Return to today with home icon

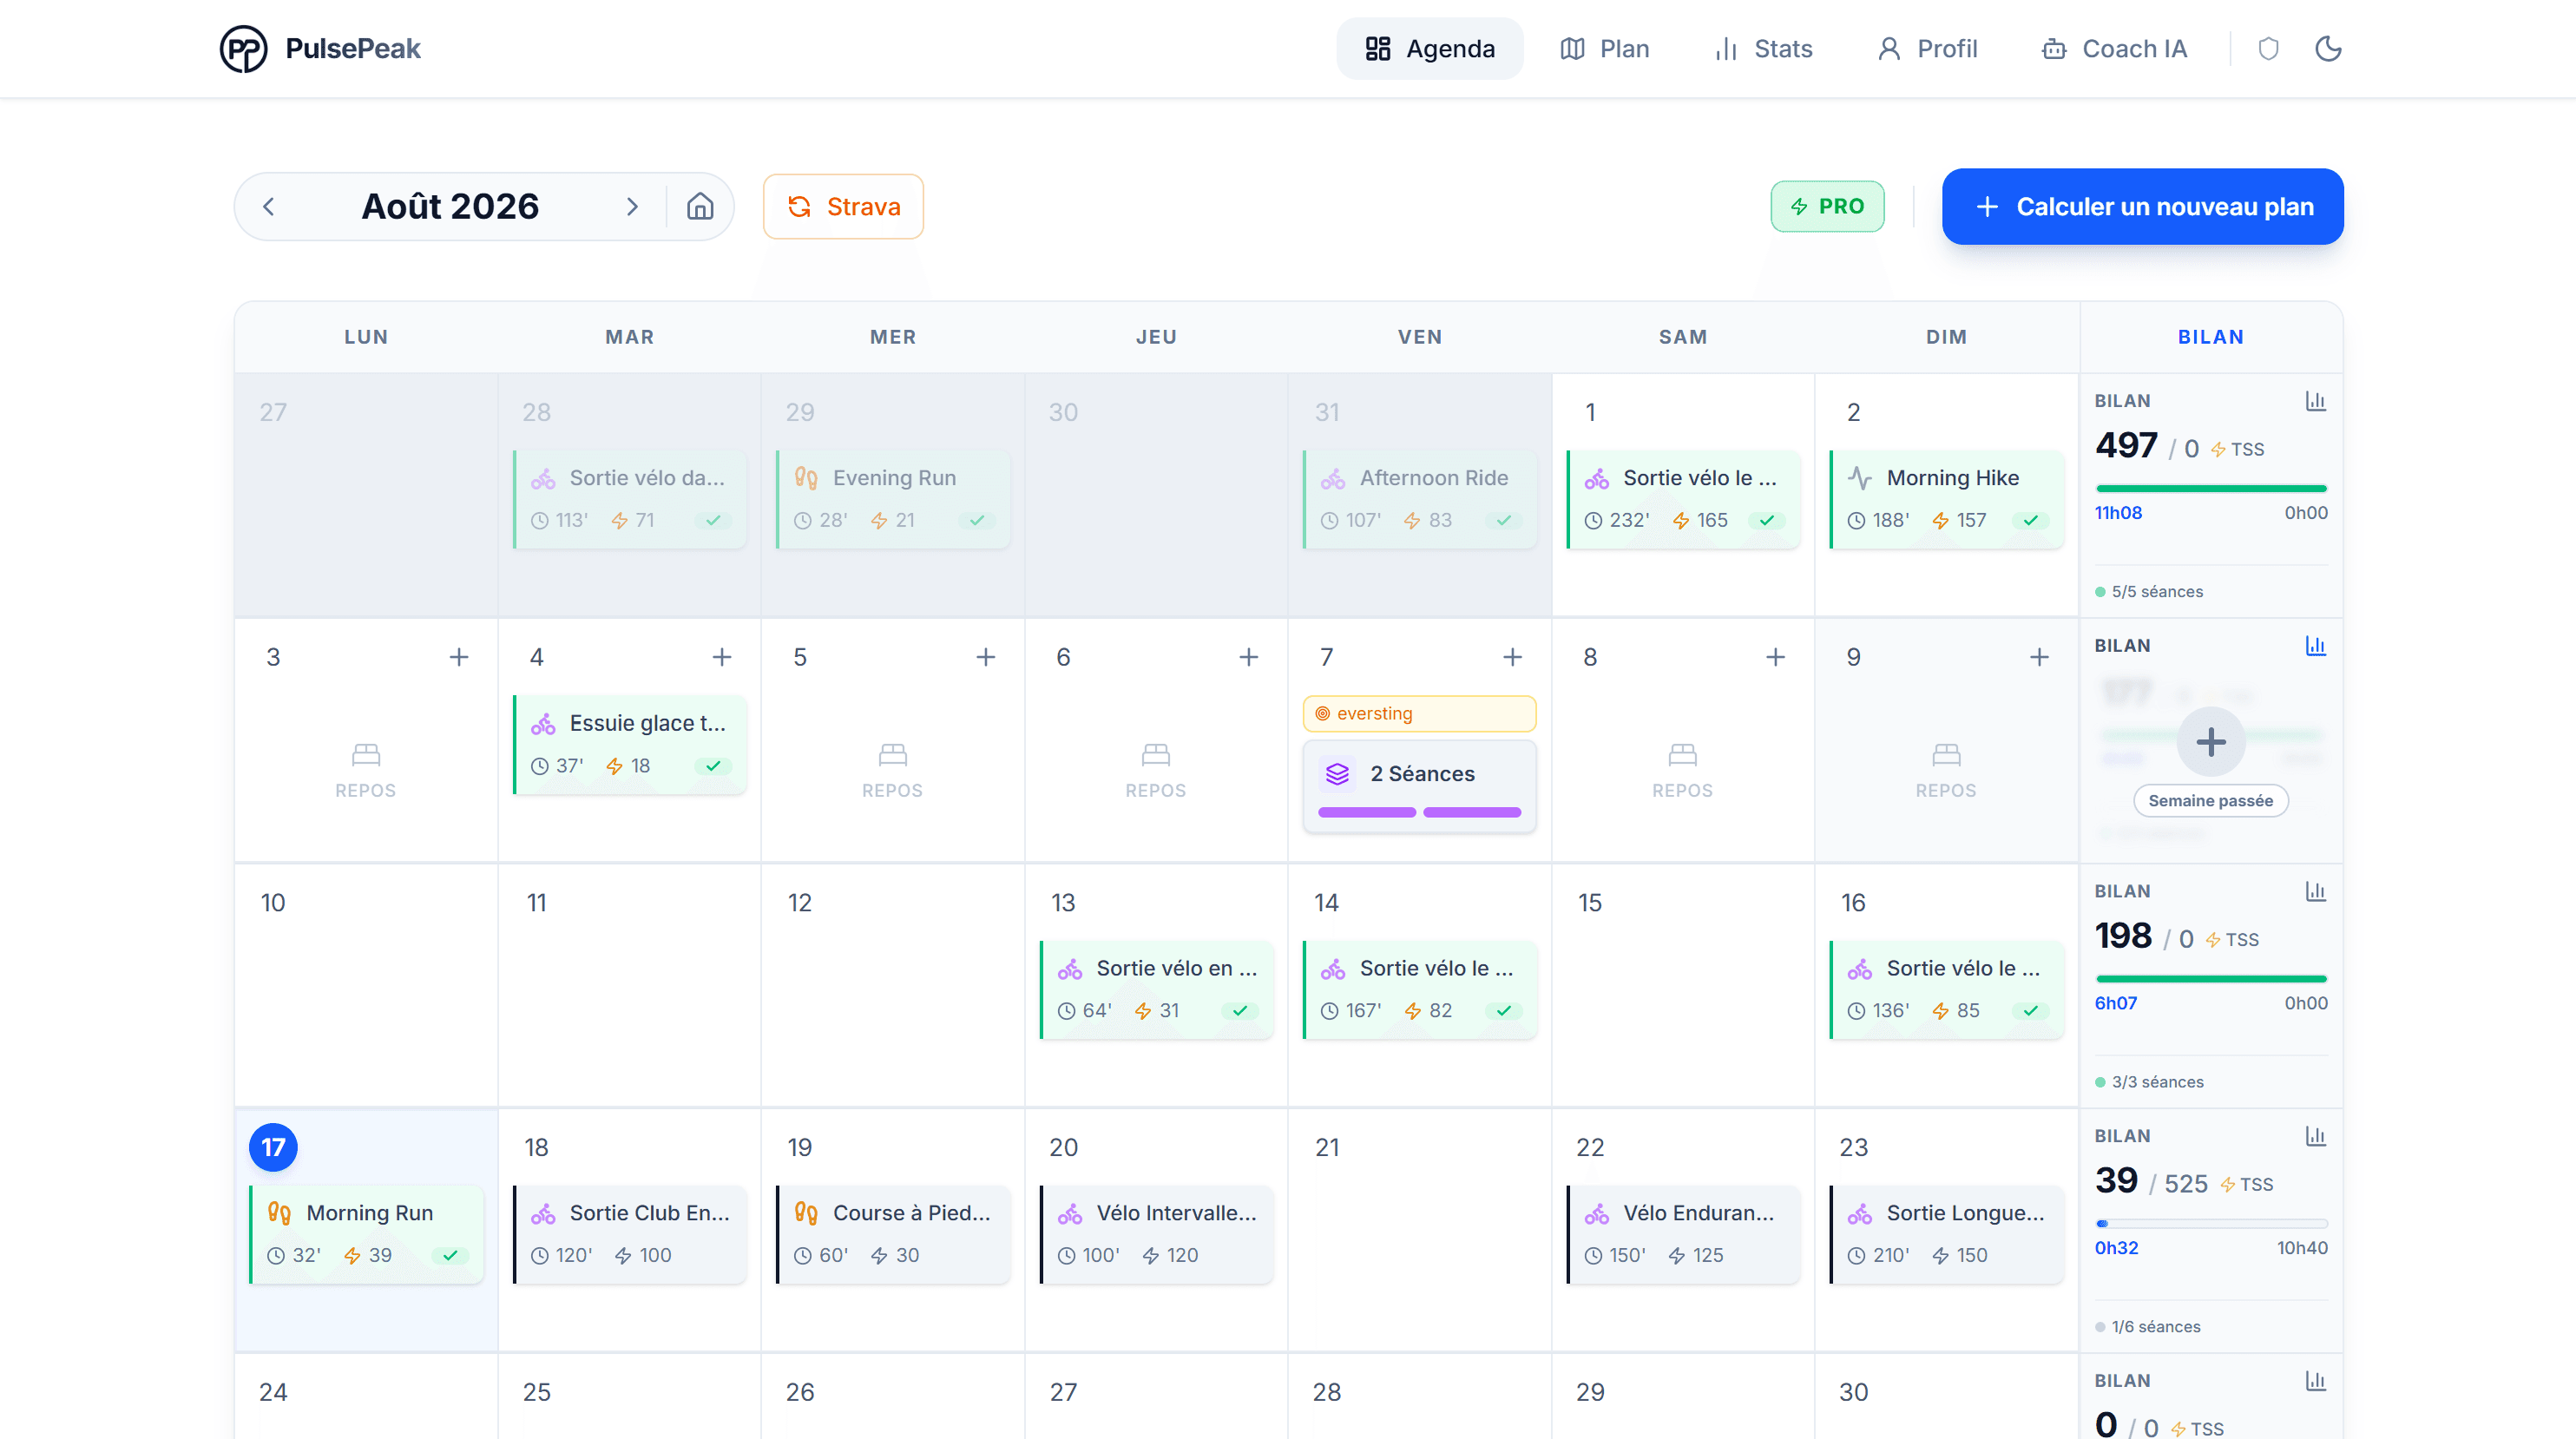700,207
